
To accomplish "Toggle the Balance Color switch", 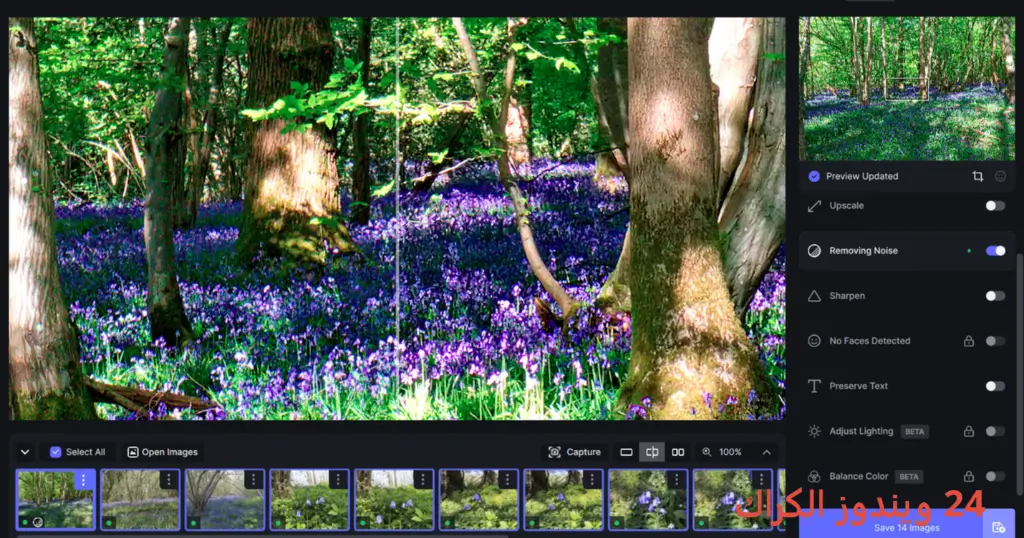I will (x=995, y=477).
